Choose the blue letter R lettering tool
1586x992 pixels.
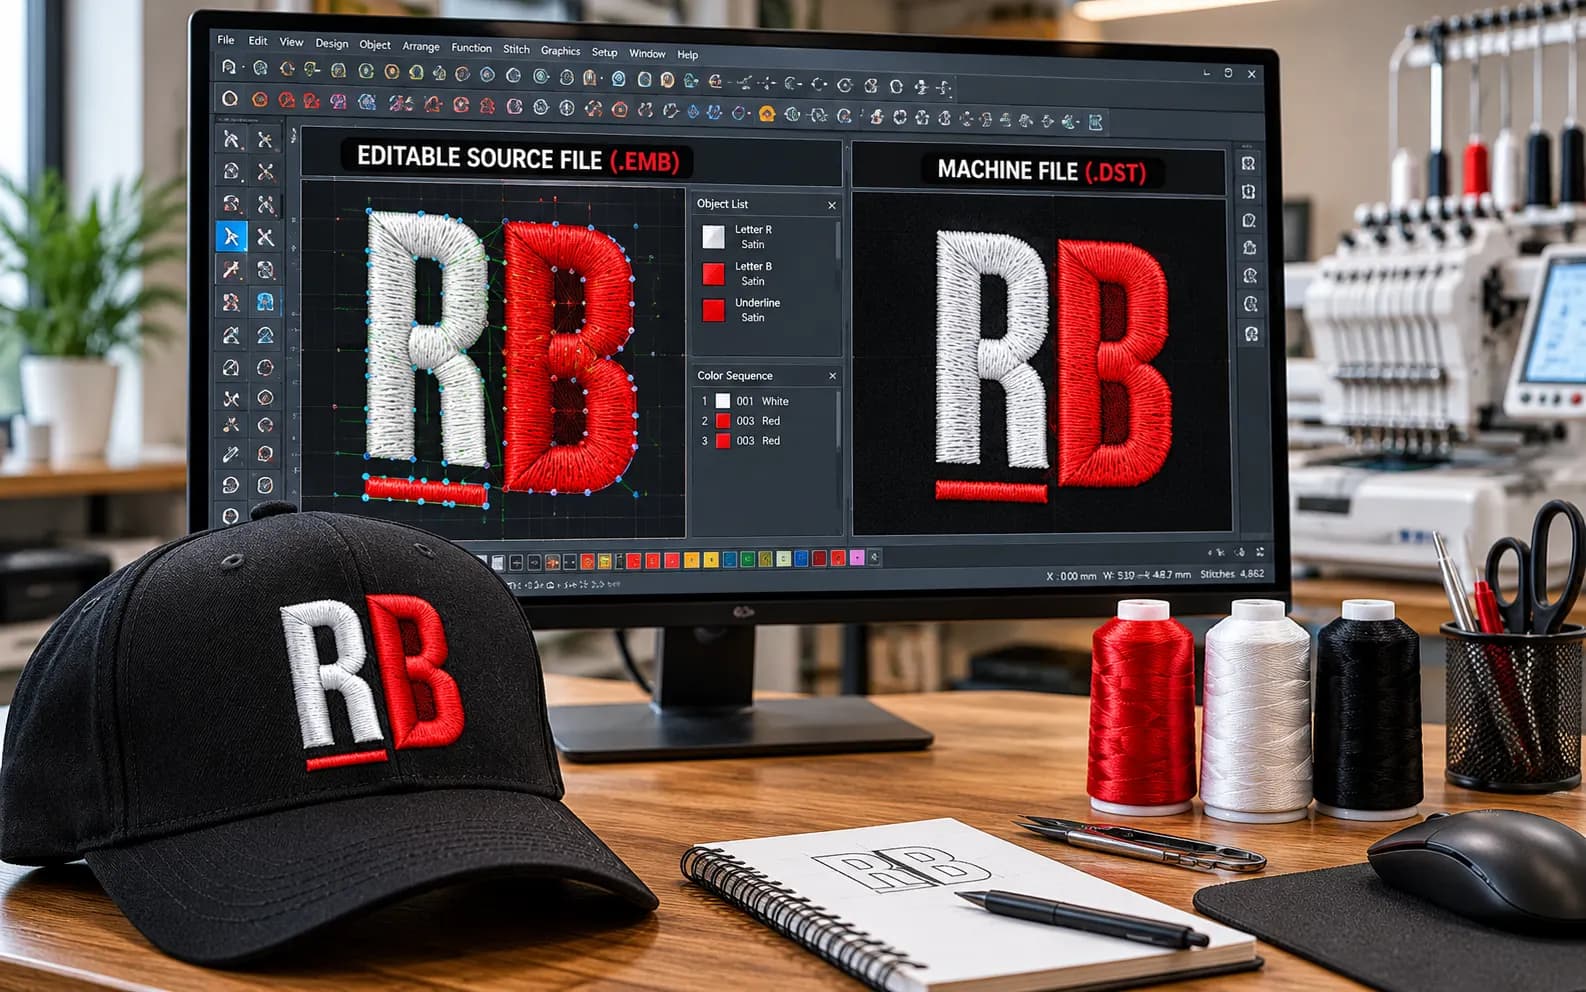pyautogui.click(x=265, y=301)
